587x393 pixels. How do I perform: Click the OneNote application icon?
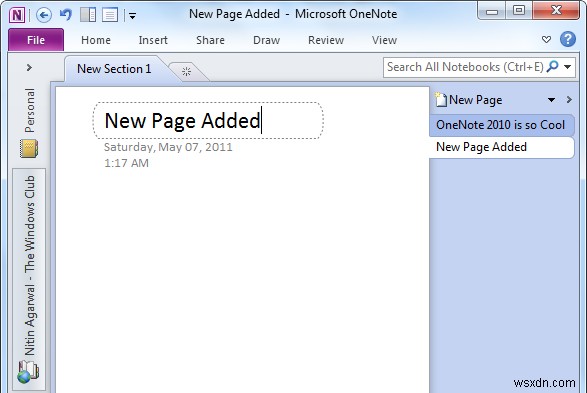pos(17,15)
